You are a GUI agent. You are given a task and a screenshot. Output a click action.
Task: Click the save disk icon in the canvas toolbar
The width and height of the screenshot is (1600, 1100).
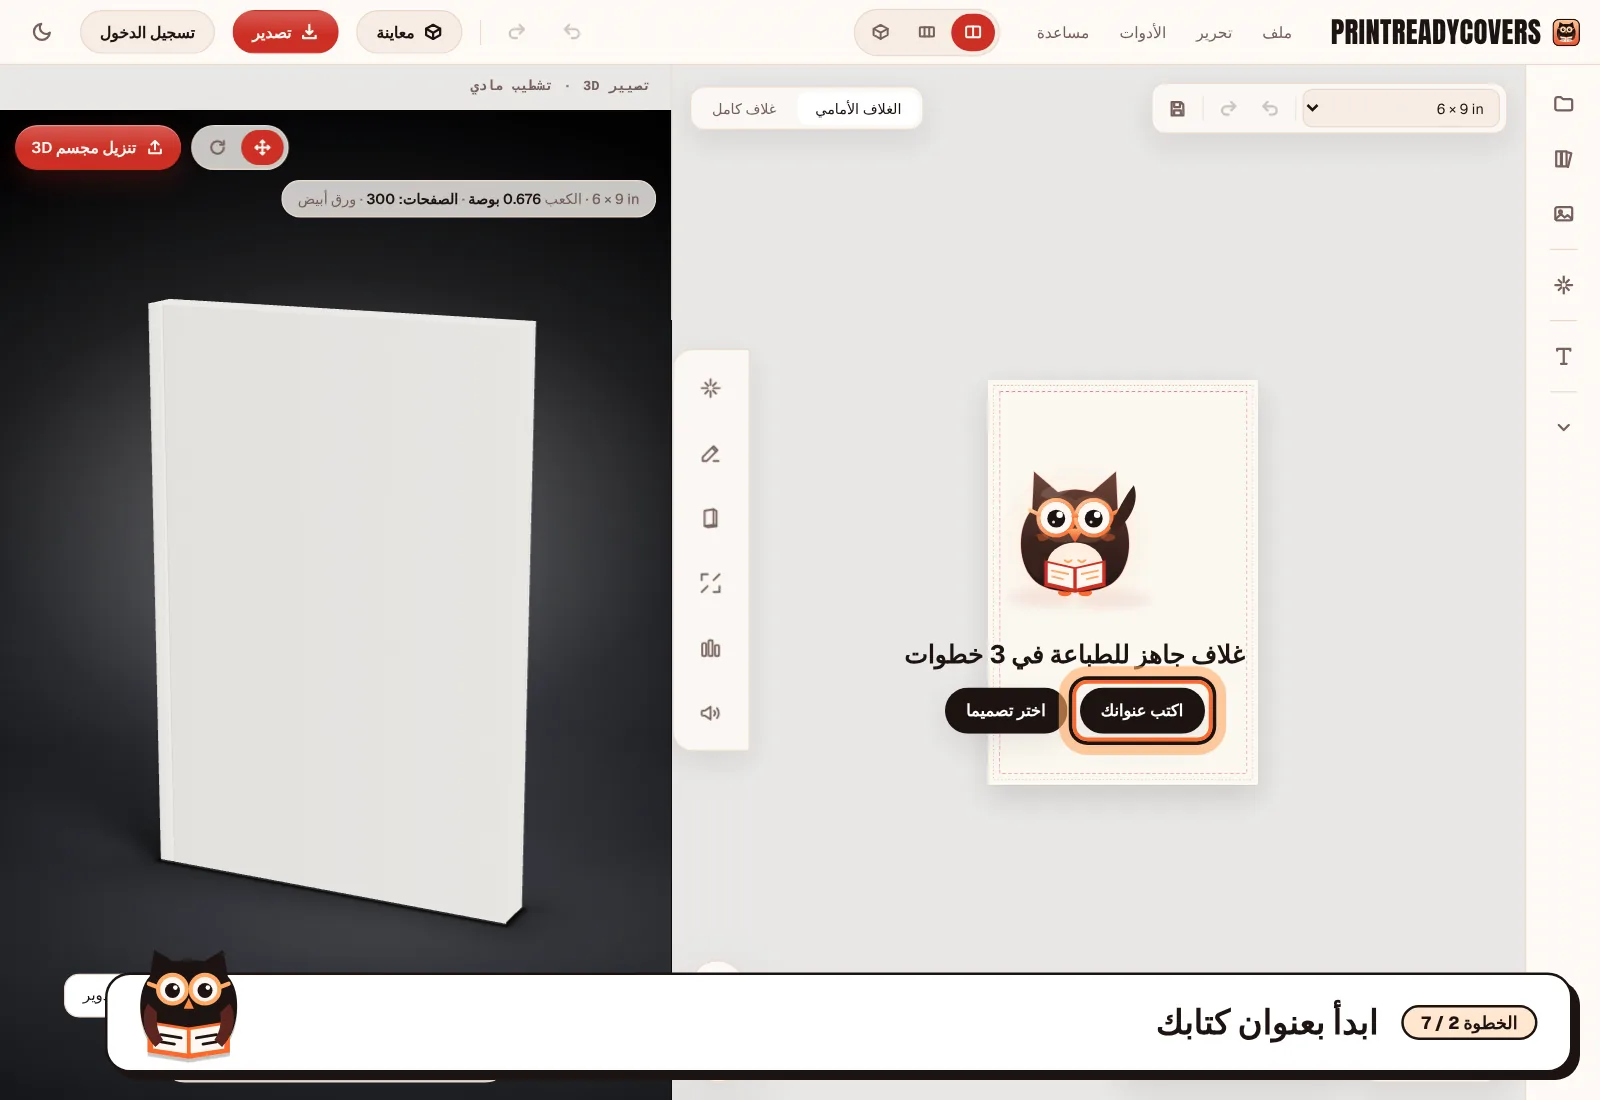(x=1178, y=108)
